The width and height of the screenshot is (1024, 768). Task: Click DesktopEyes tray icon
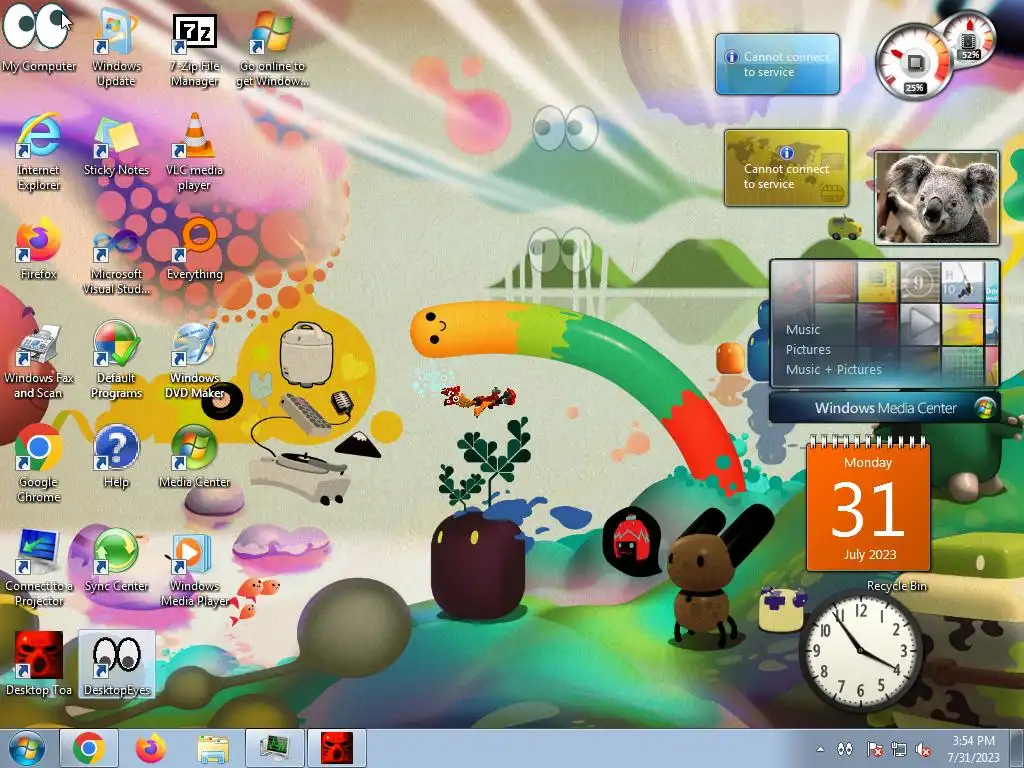[845, 749]
